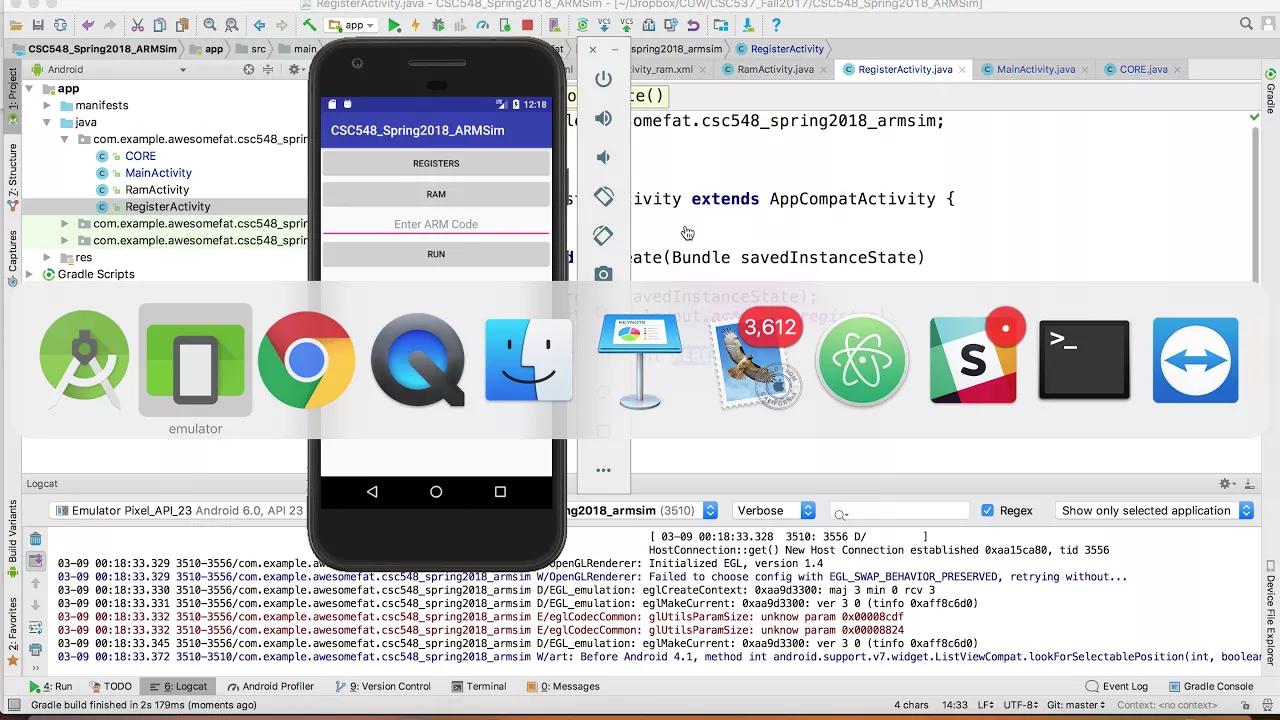
Task: Click the Cut scissors icon in toolbar
Action: click(138, 25)
